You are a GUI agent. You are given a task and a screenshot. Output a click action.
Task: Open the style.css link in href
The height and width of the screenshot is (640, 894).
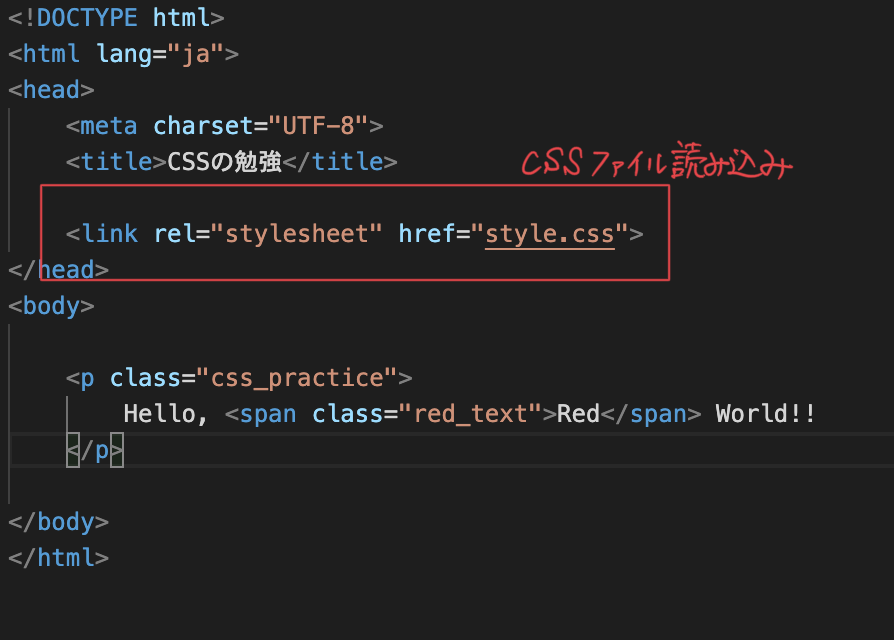550,234
